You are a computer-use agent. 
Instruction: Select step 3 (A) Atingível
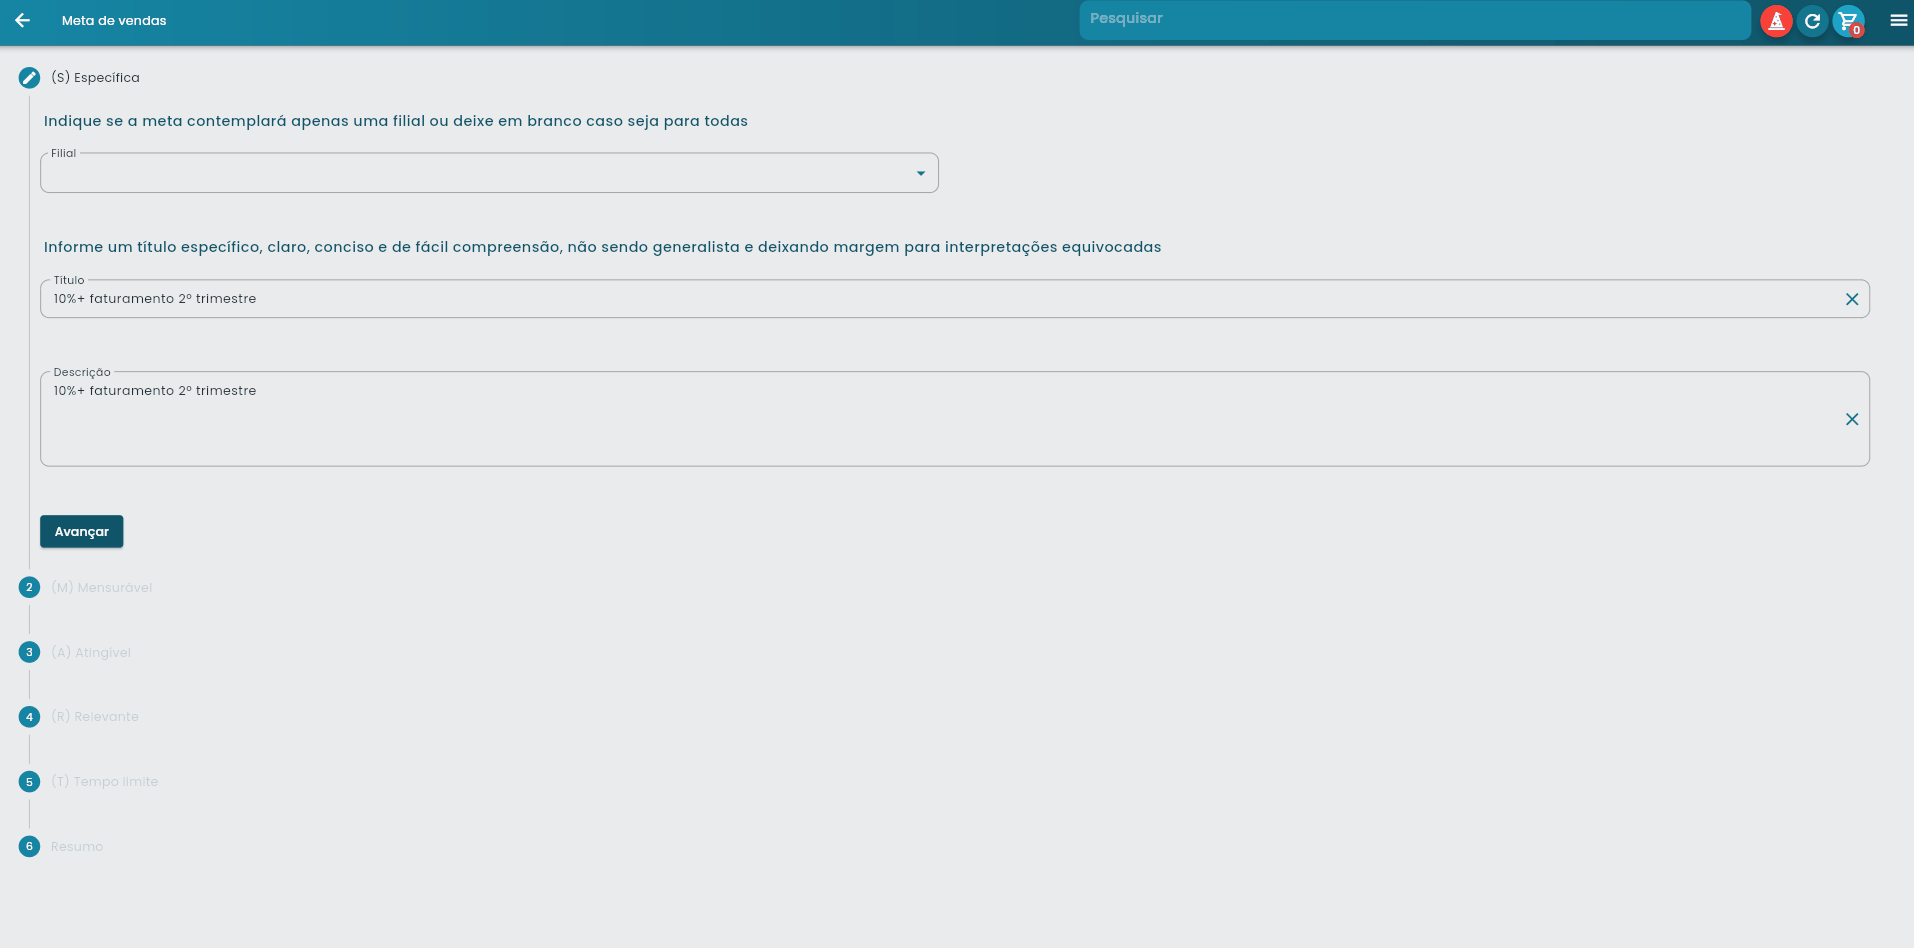point(91,652)
